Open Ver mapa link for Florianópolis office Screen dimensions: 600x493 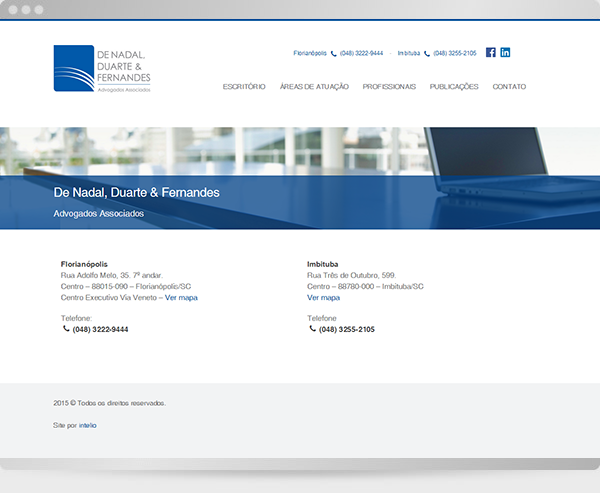(x=181, y=297)
